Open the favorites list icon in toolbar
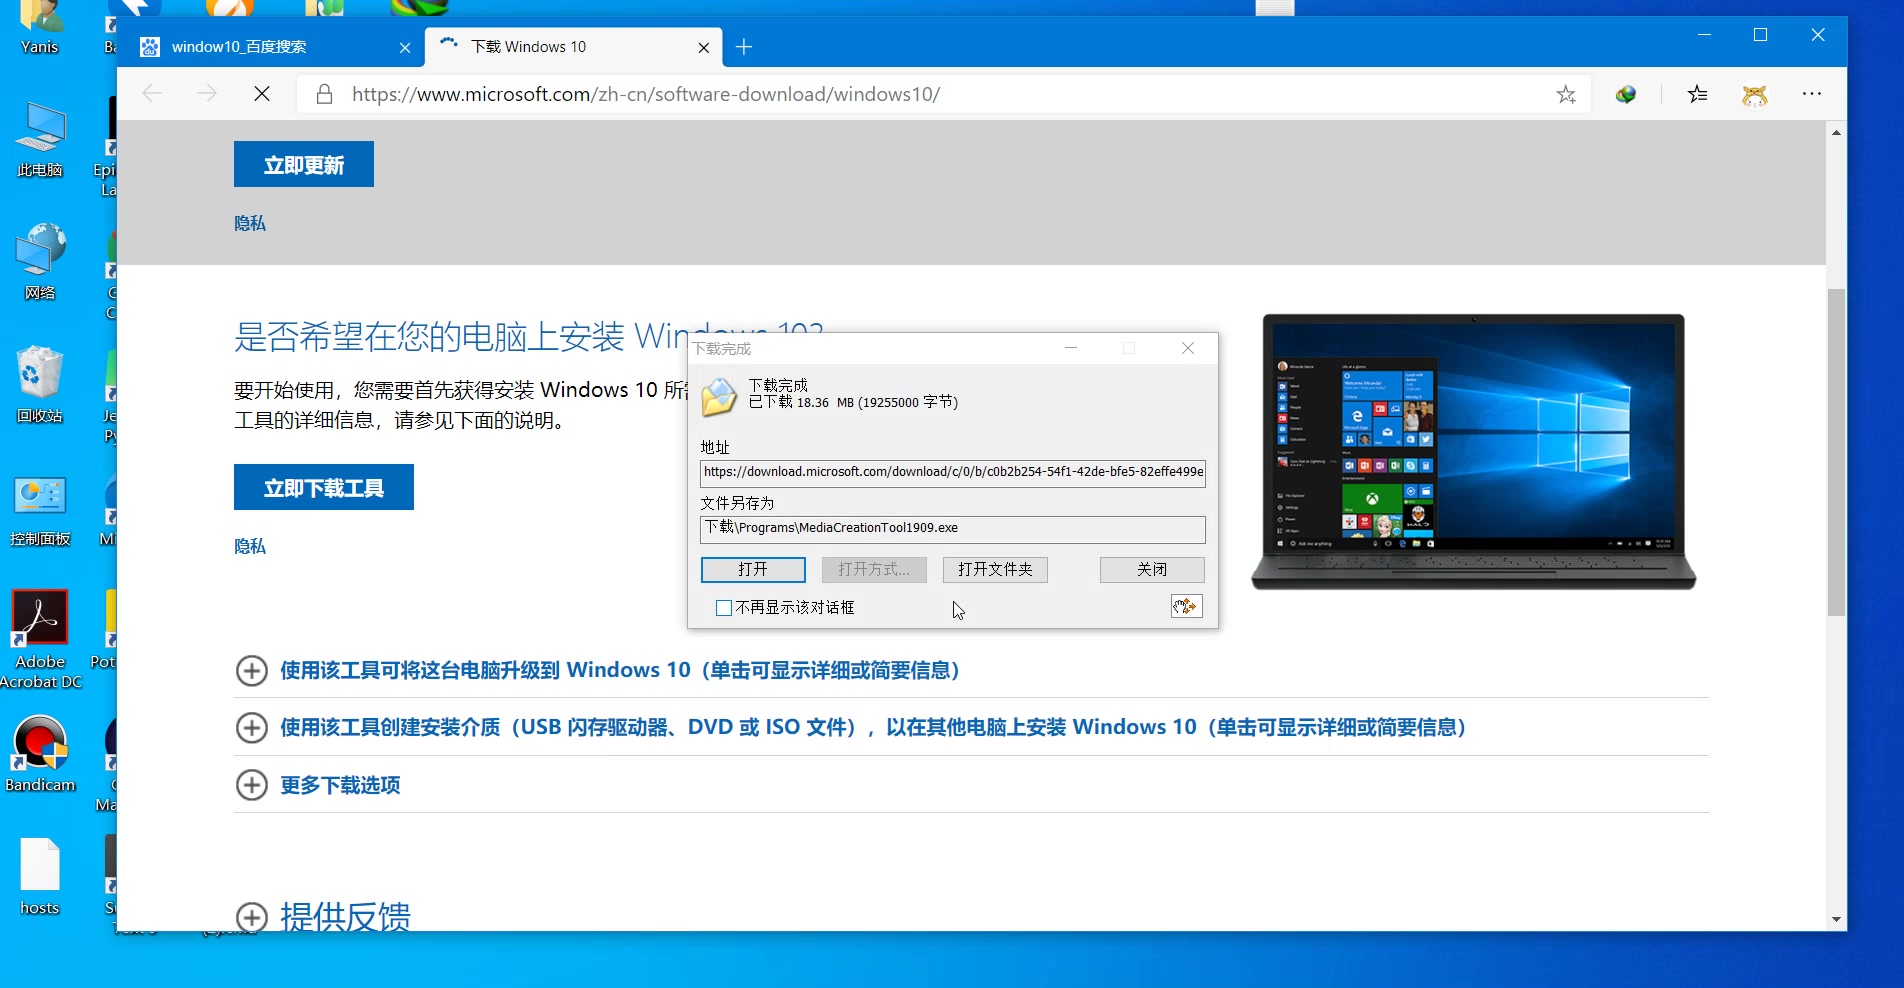The width and height of the screenshot is (1904, 988). coord(1696,94)
